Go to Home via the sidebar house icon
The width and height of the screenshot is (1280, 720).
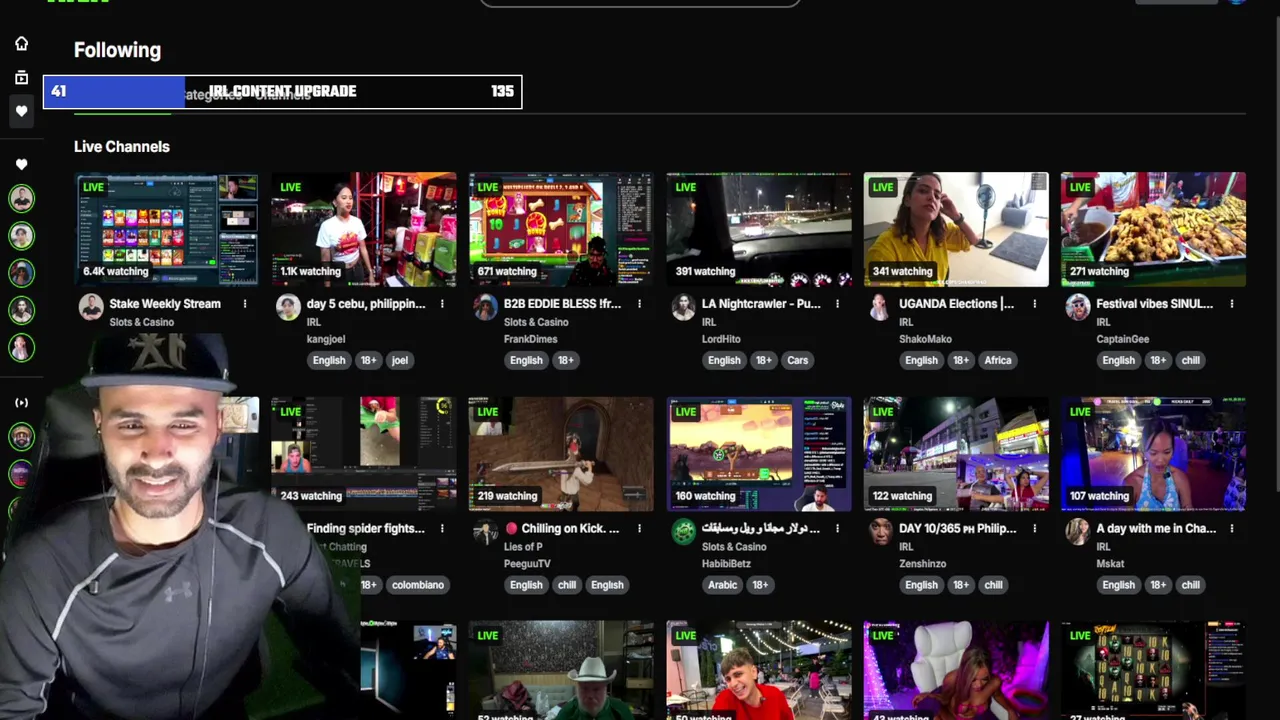click(x=21, y=43)
